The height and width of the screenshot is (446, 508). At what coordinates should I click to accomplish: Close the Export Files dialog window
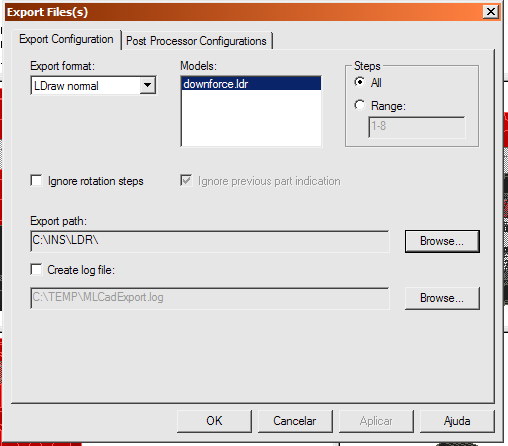coord(491,12)
